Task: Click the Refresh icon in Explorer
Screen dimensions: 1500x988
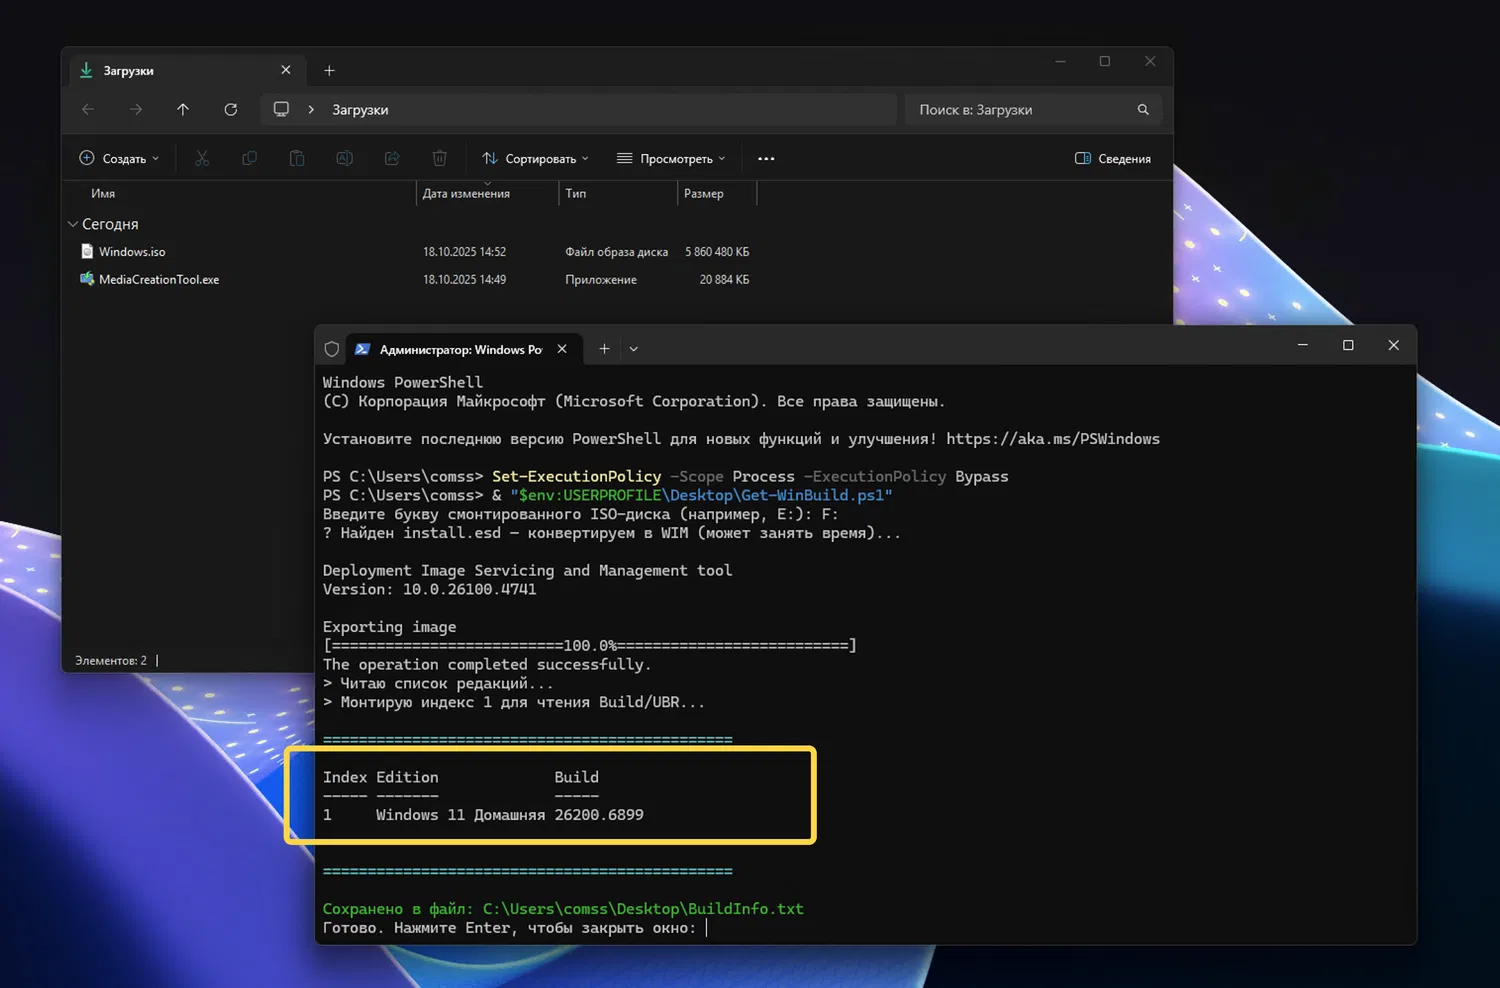Action: click(231, 110)
